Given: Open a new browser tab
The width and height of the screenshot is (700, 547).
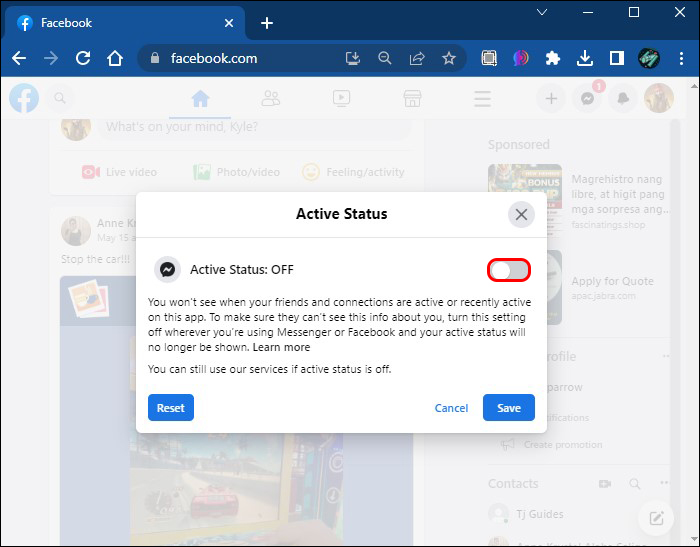Looking at the screenshot, I should coord(267,23).
